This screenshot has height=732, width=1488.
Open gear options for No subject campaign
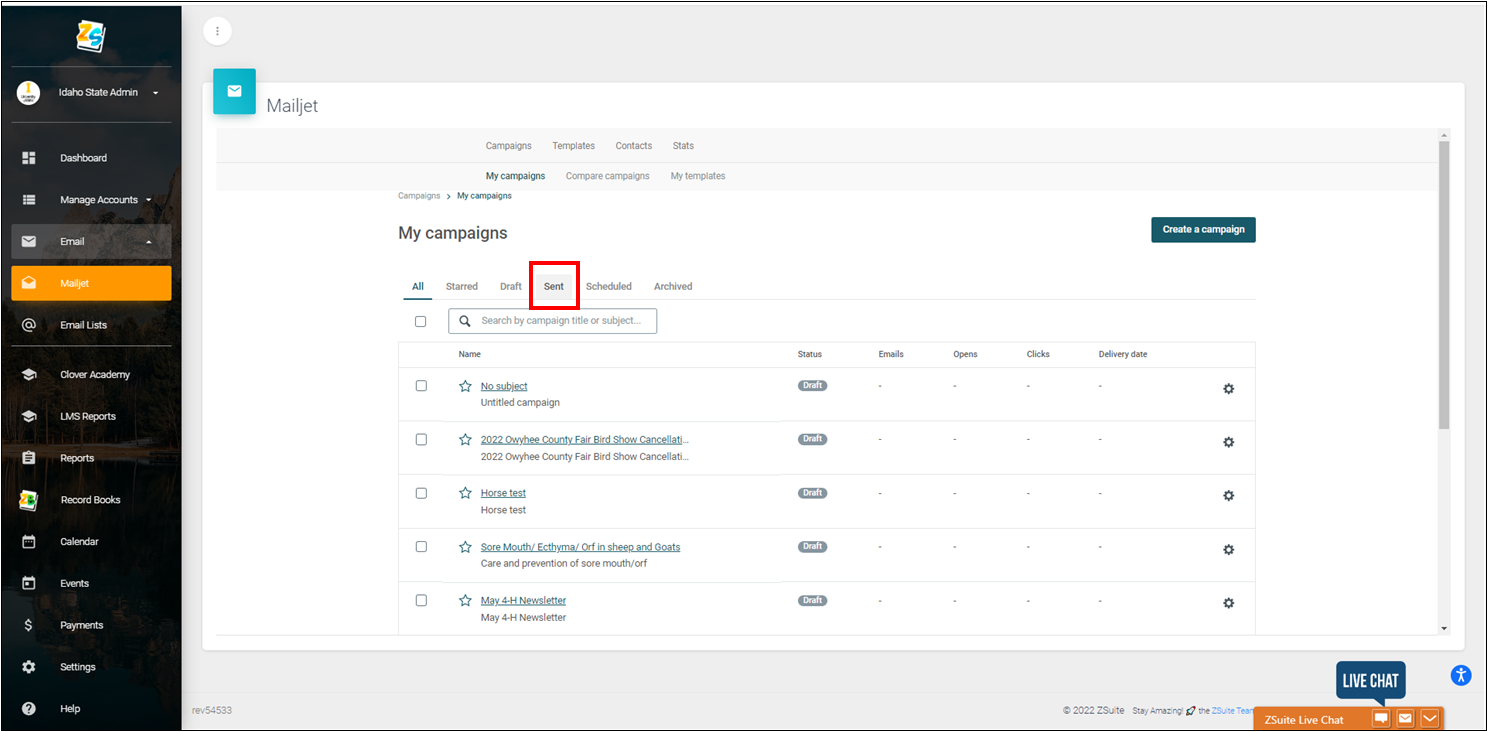(x=1229, y=389)
